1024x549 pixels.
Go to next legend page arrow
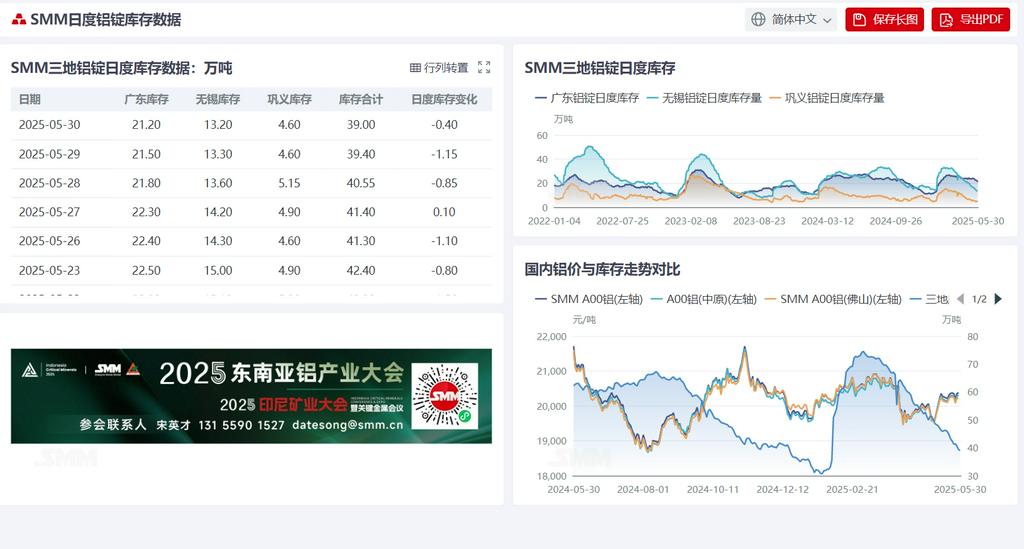998,299
